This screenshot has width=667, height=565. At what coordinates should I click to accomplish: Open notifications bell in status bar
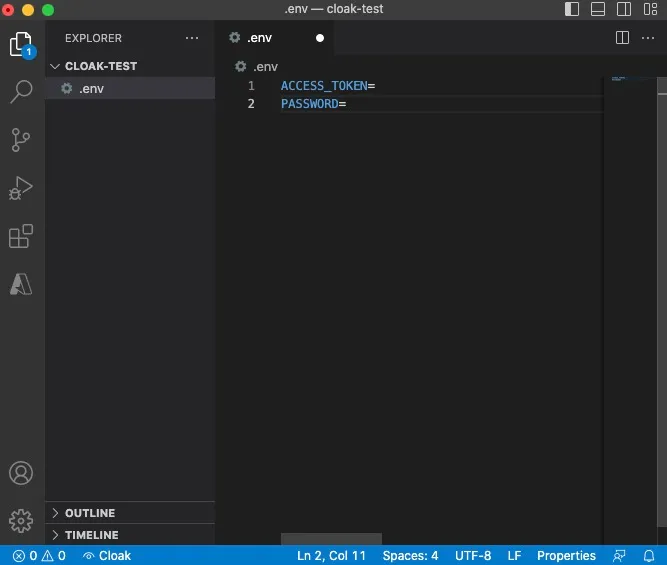pyautogui.click(x=649, y=555)
